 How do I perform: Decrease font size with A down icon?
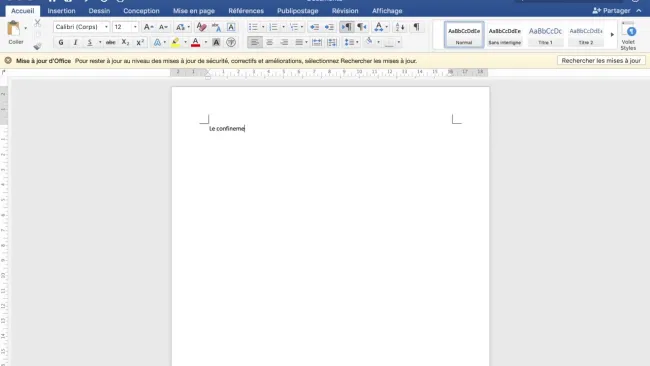(x=163, y=27)
